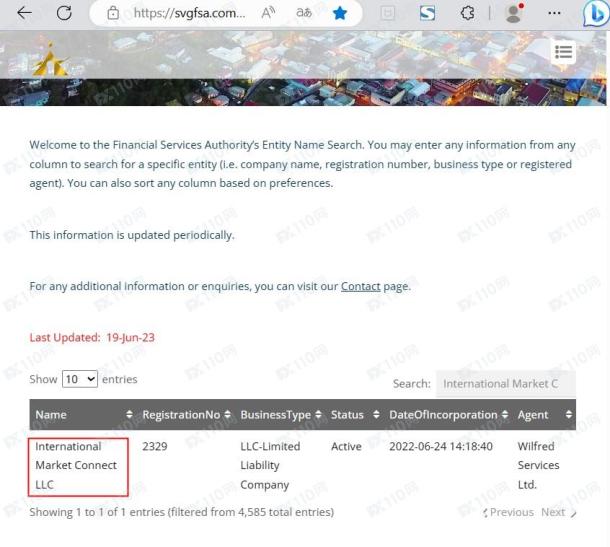Sort table by BusinessType column
Screen dimensions: 610x547
280,415
